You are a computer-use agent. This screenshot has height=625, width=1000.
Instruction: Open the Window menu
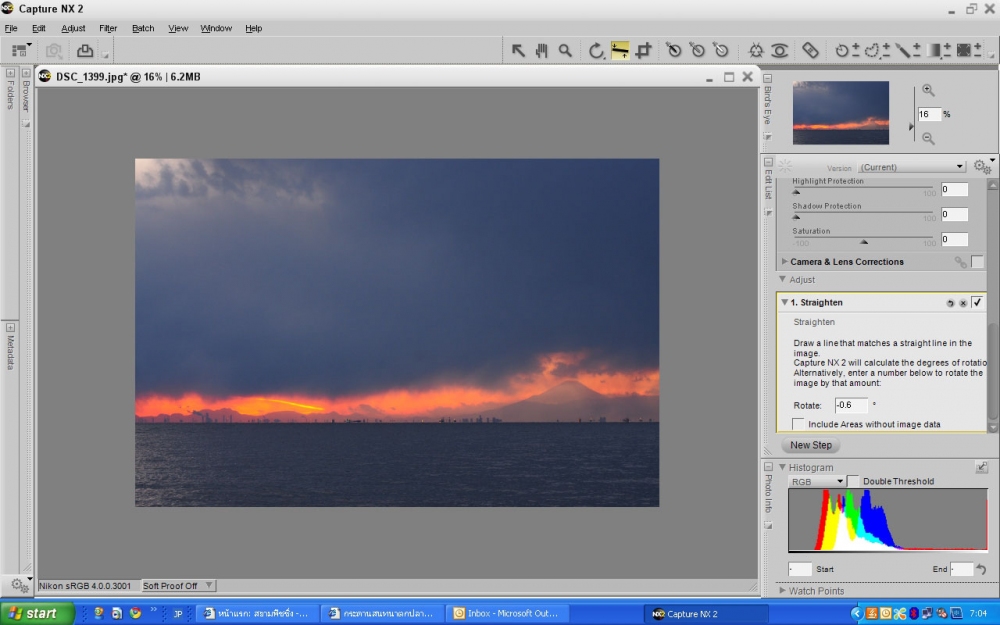(216, 28)
